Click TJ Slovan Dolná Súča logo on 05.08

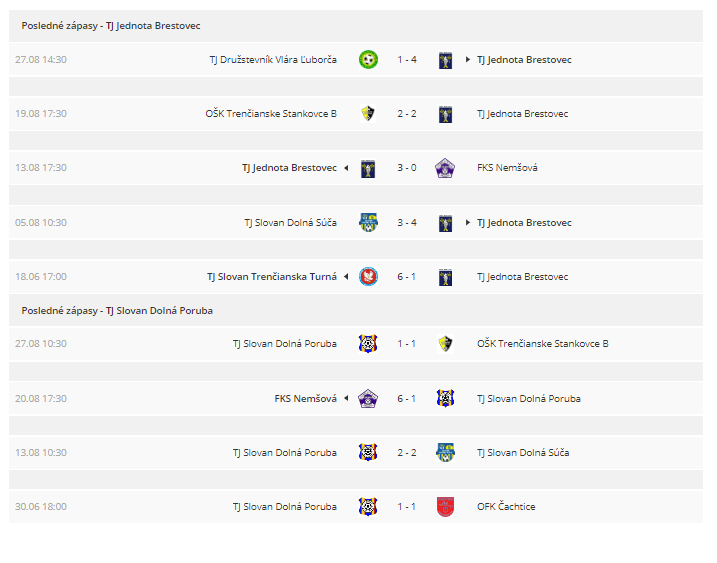point(368,222)
